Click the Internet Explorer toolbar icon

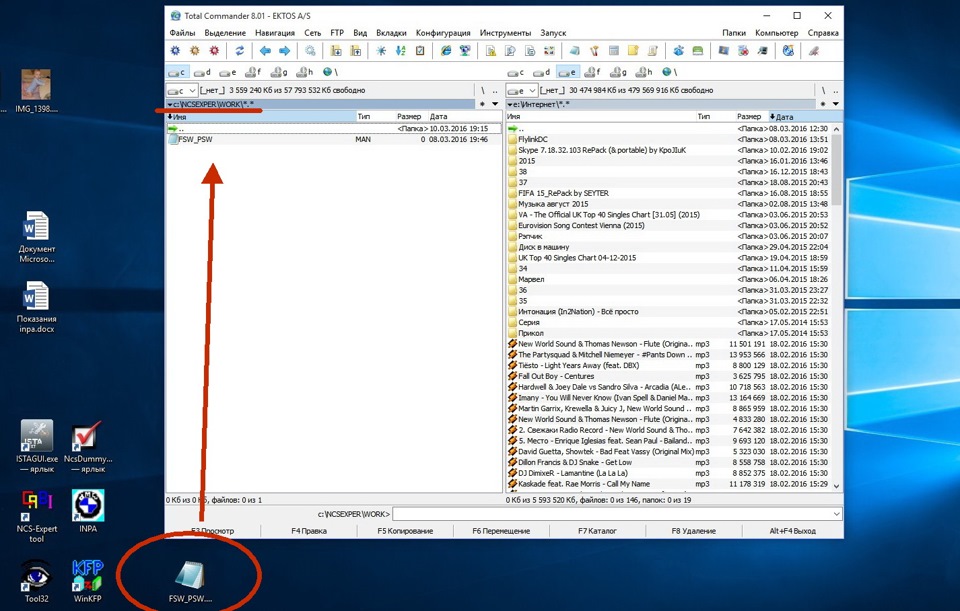click(x=446, y=51)
